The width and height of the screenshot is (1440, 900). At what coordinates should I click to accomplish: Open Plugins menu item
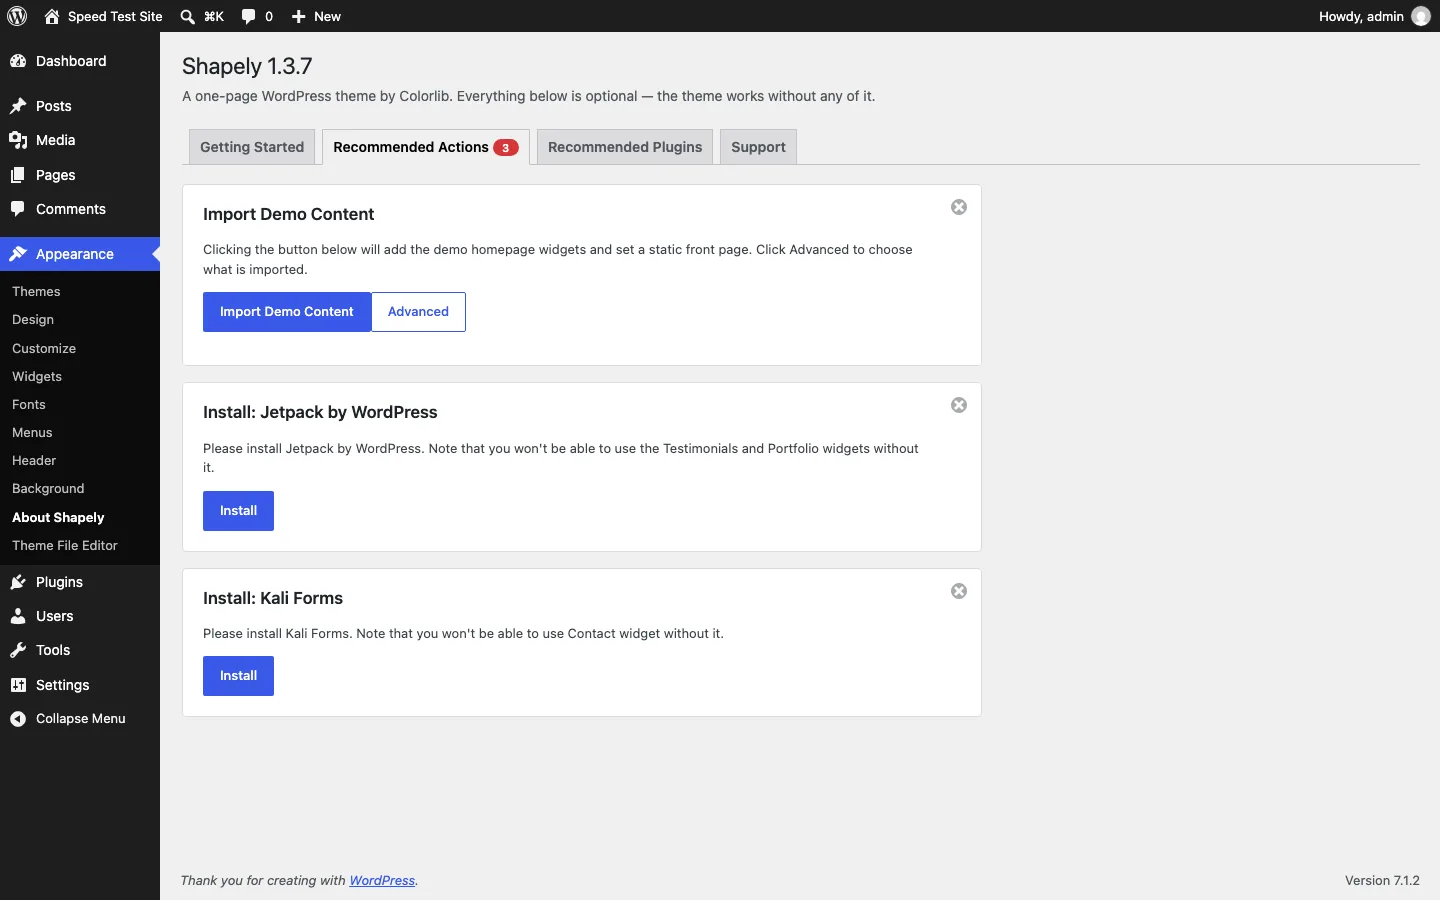pos(80,582)
